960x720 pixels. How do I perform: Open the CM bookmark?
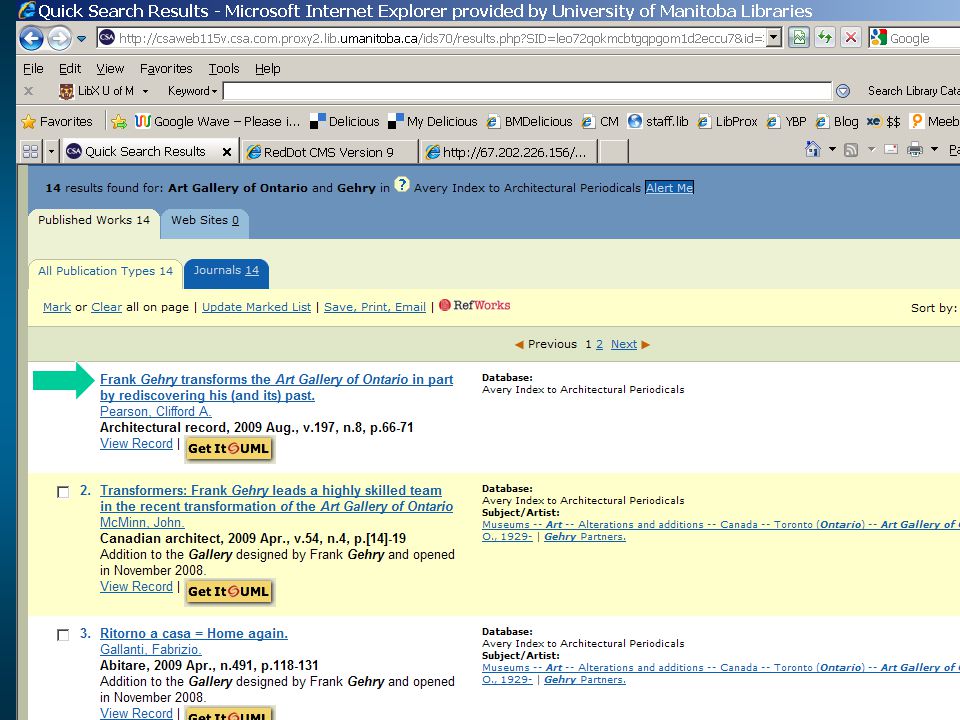[601, 121]
